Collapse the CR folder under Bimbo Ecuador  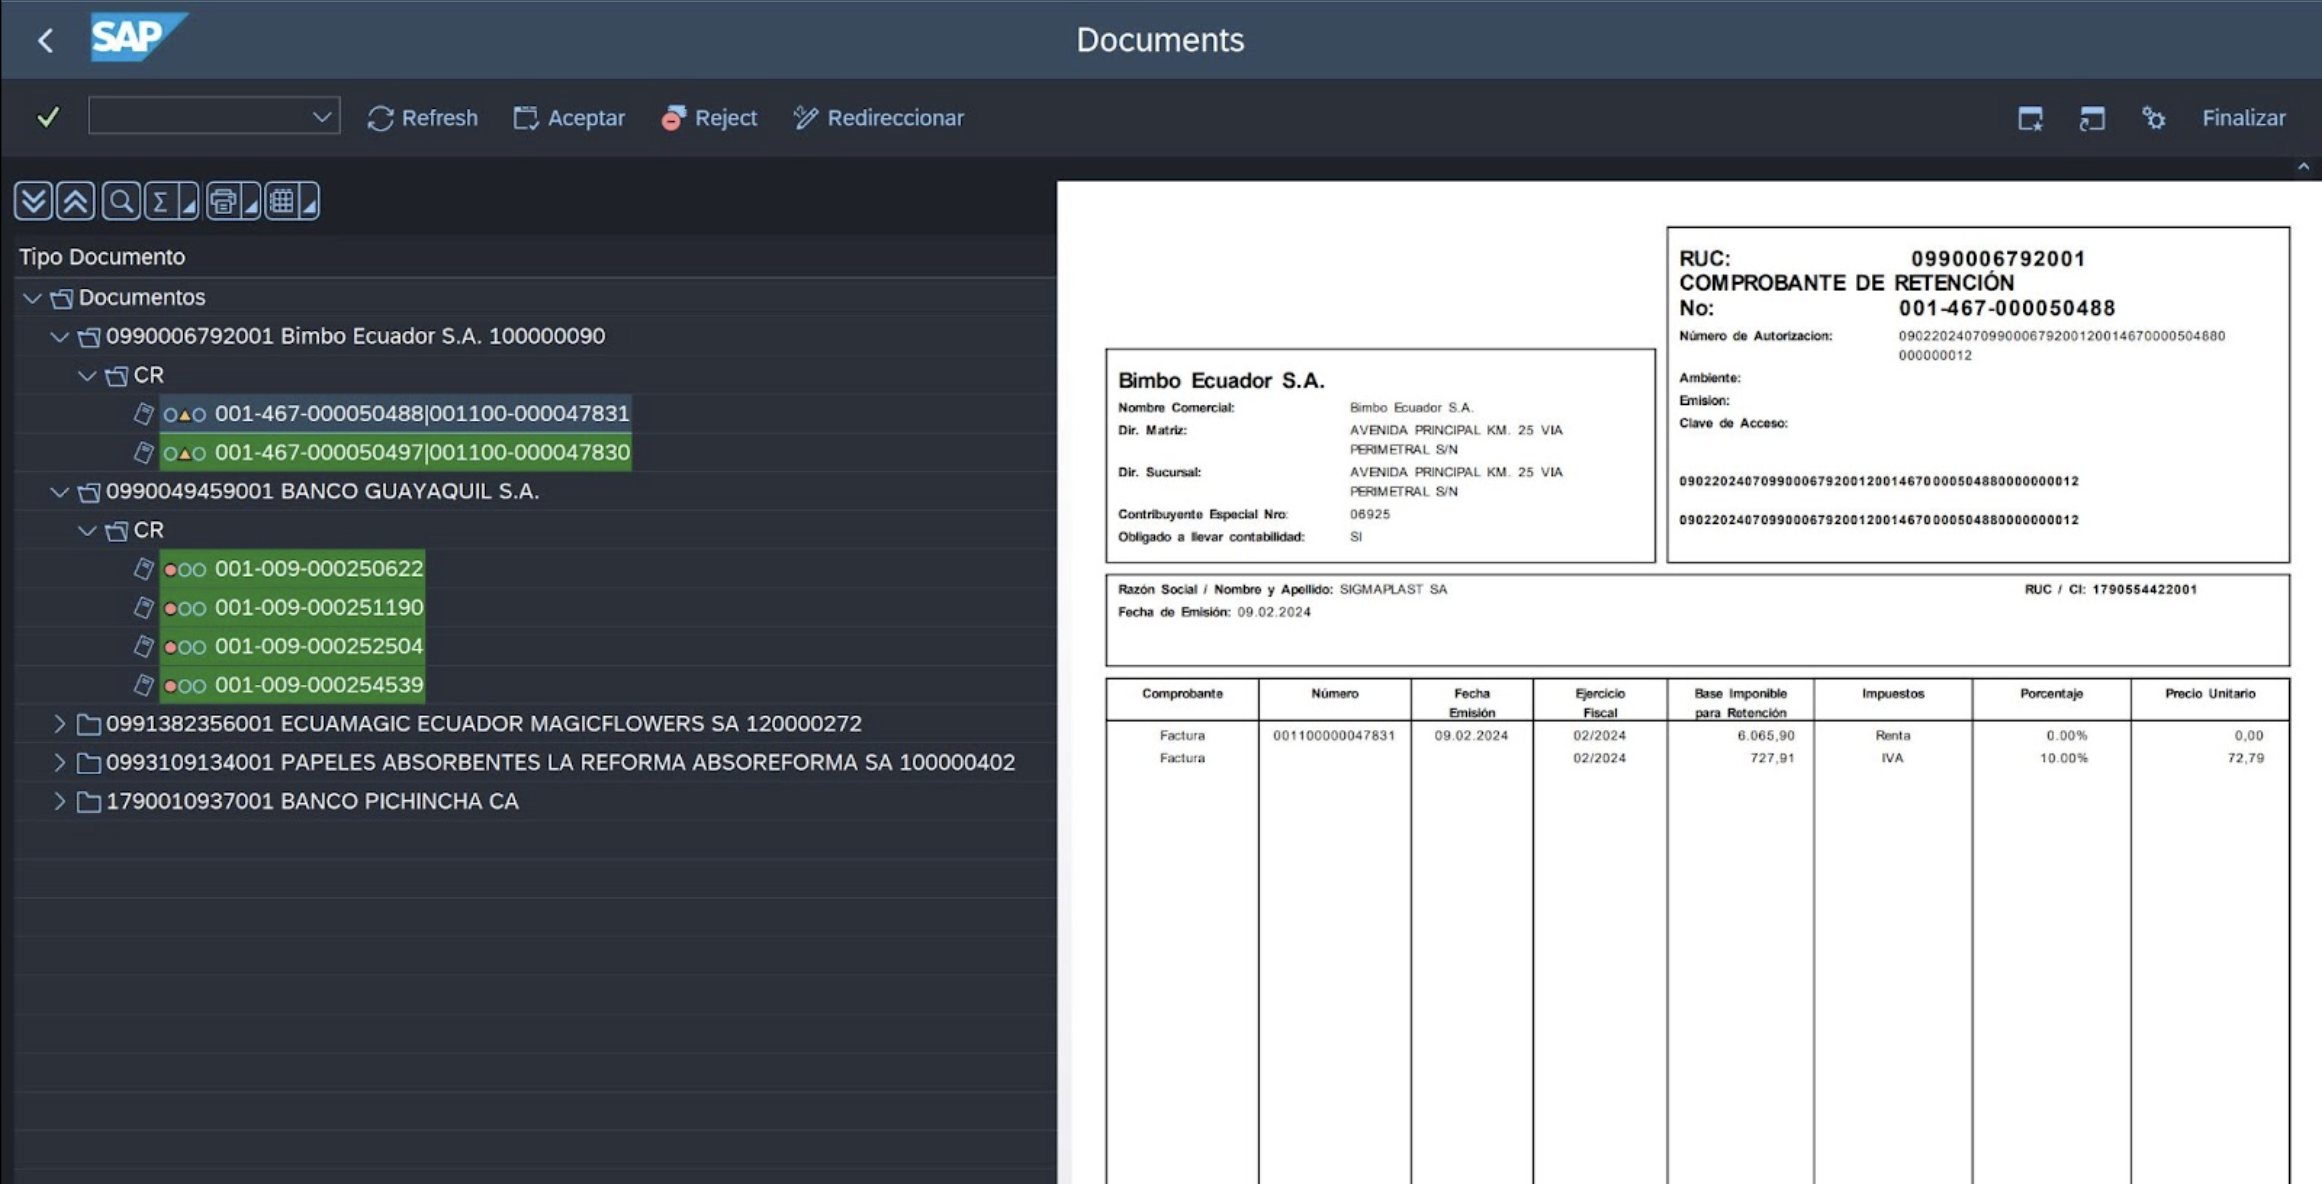click(x=88, y=376)
